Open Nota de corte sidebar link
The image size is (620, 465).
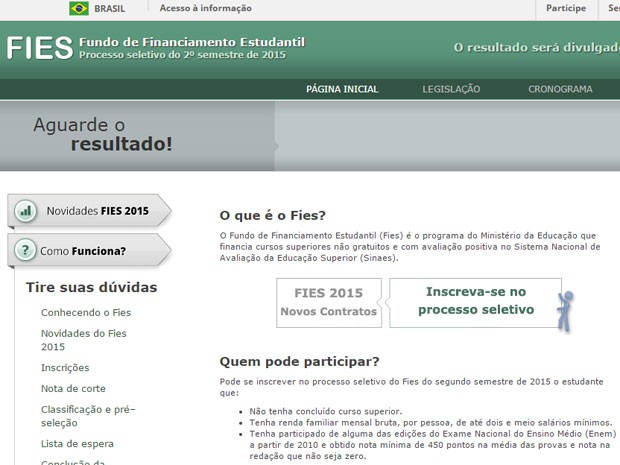[73, 388]
